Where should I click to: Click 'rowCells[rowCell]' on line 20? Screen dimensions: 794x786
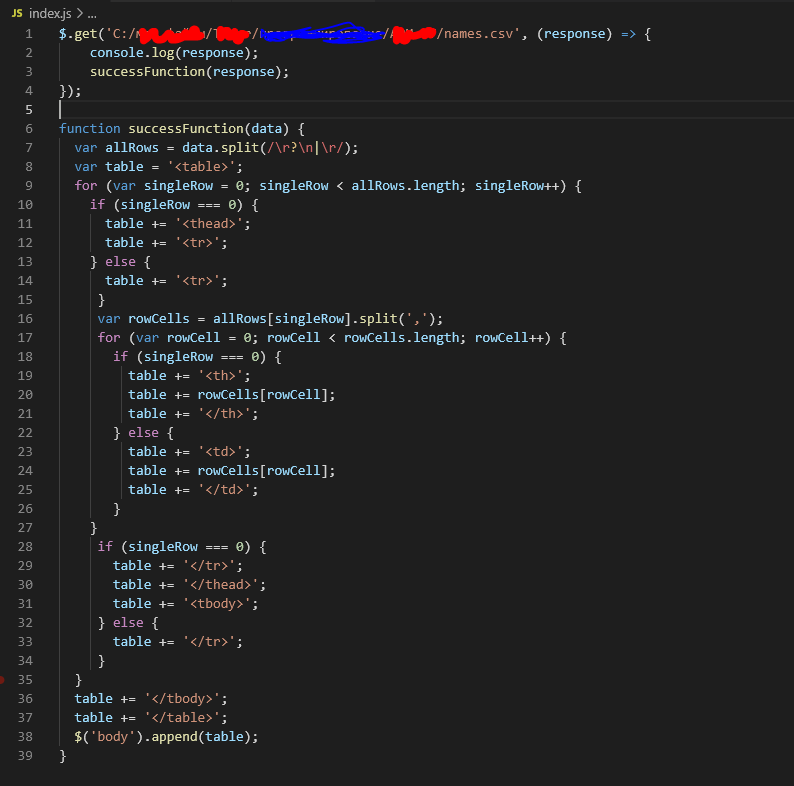coord(262,395)
